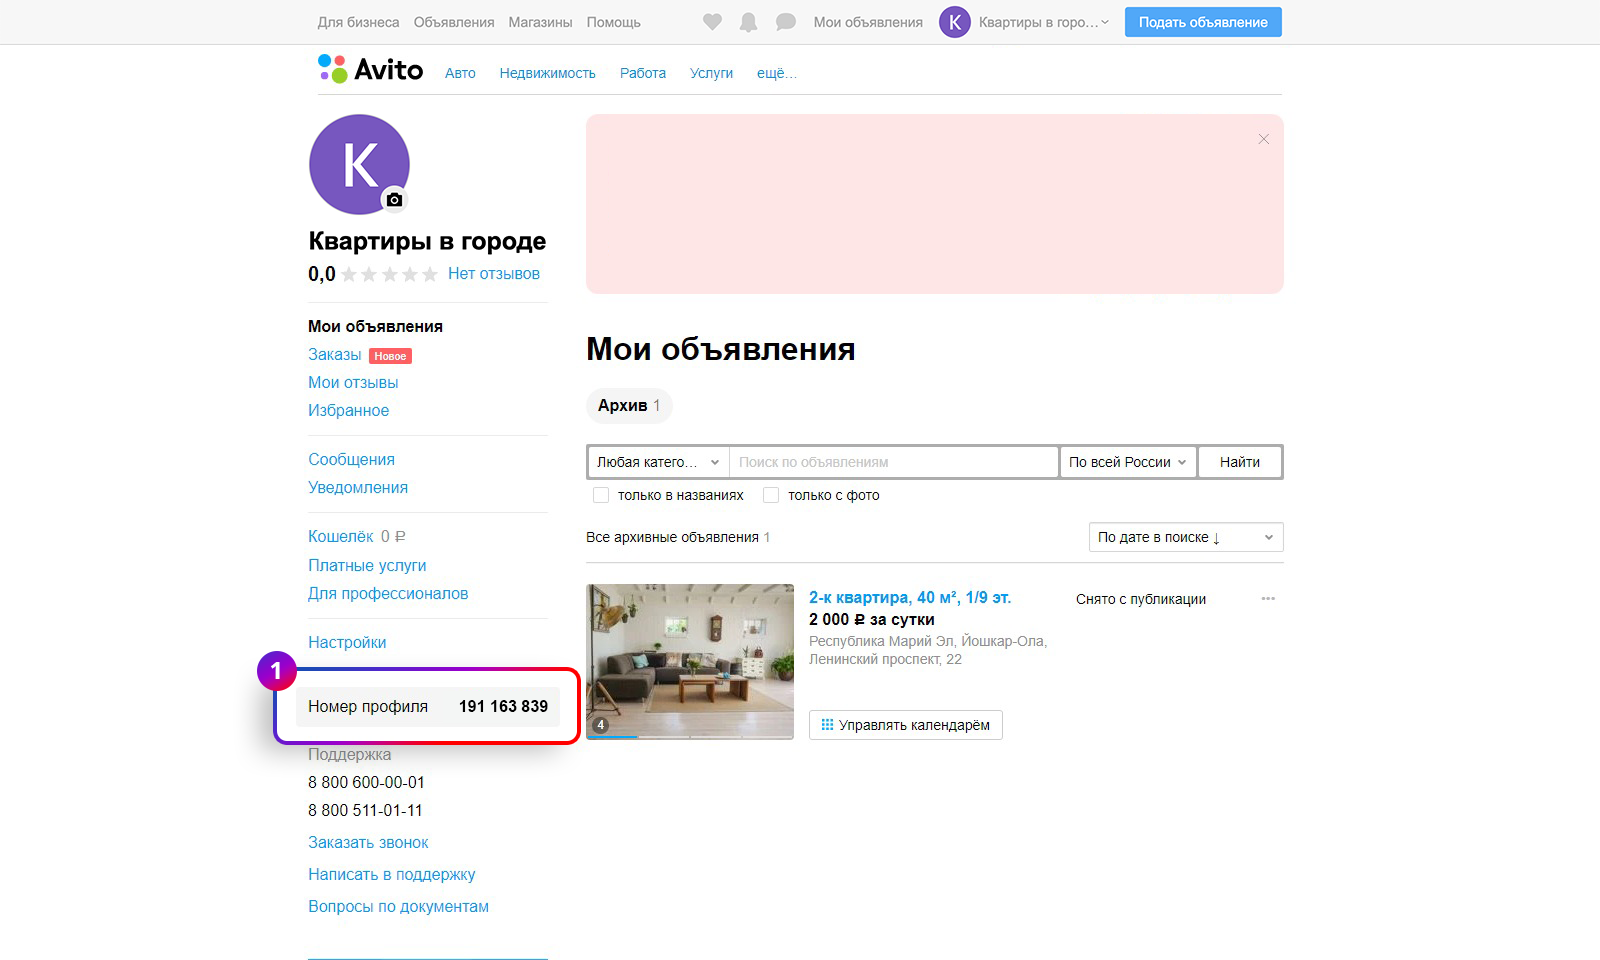Open 'Помощь' top menu item
Viewport: 1600px width, 960px height.
[613, 22]
